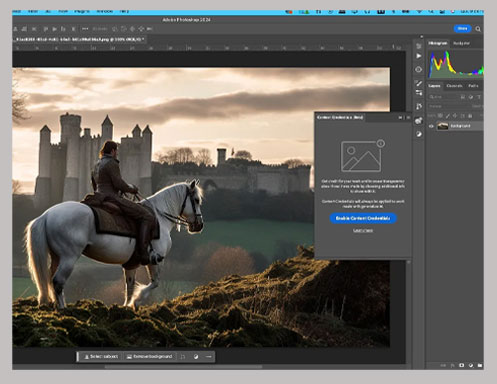Image resolution: width=497 pixels, height=384 pixels.
Task: Click the sliders icon below Brush Settings
Action: [419, 93]
